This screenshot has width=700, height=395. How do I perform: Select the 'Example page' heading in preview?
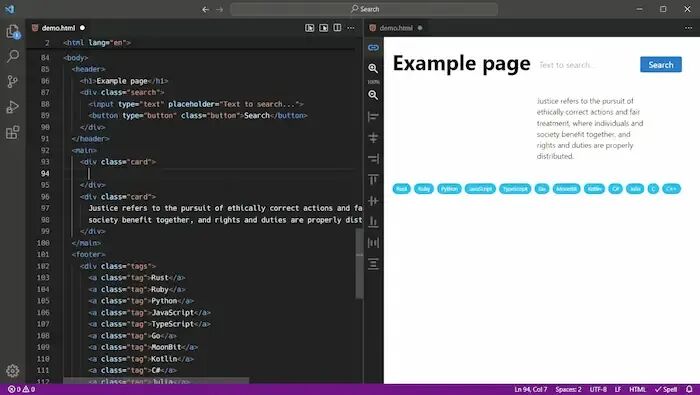(461, 63)
